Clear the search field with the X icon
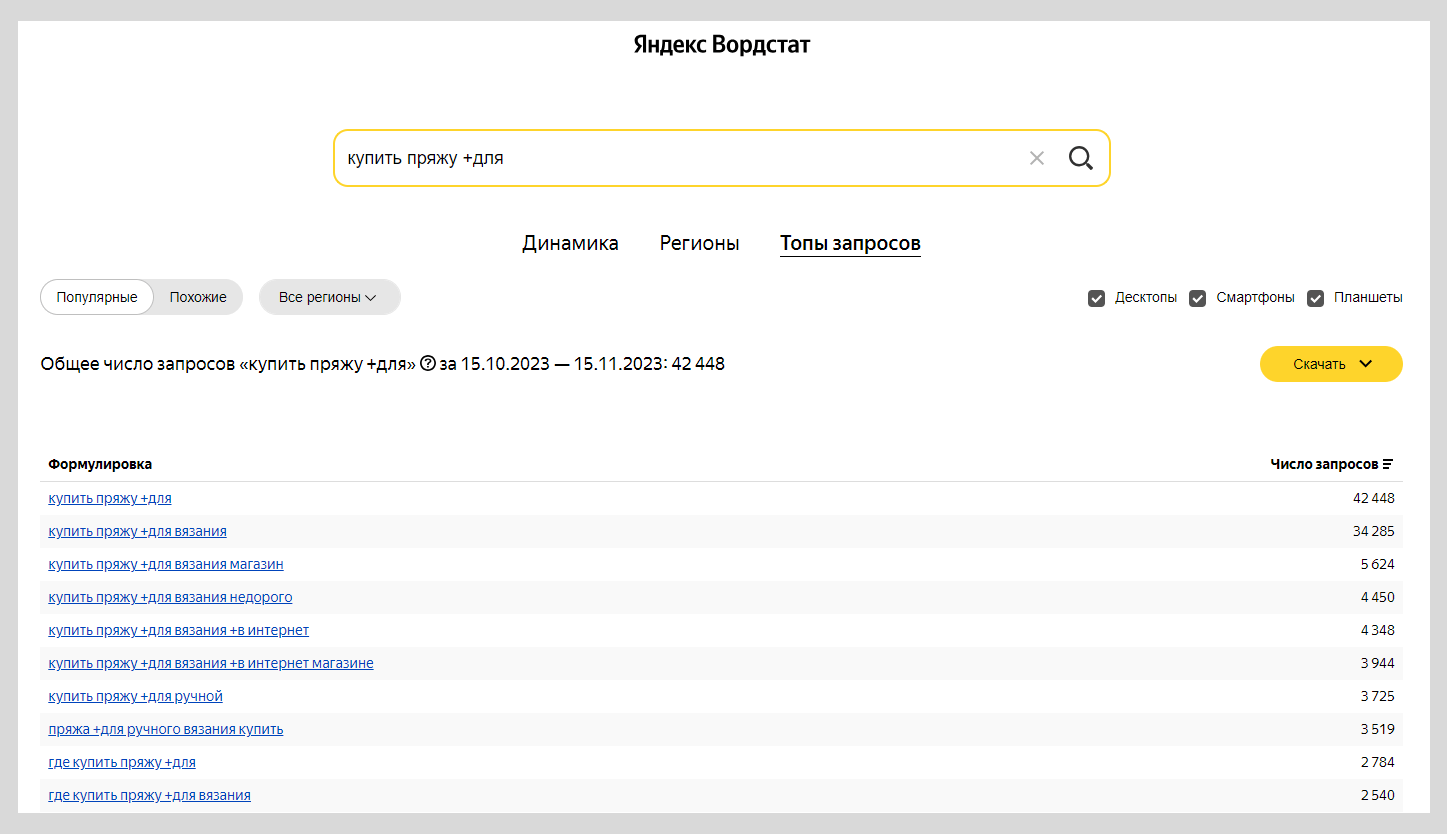Screen dimensions: 1447x834 coord(1037,158)
